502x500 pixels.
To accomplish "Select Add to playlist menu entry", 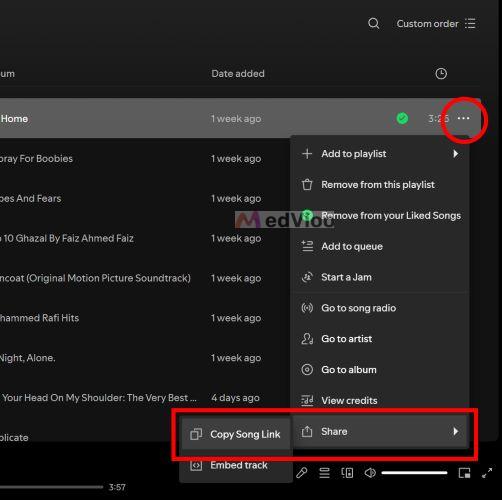I will 380,154.
